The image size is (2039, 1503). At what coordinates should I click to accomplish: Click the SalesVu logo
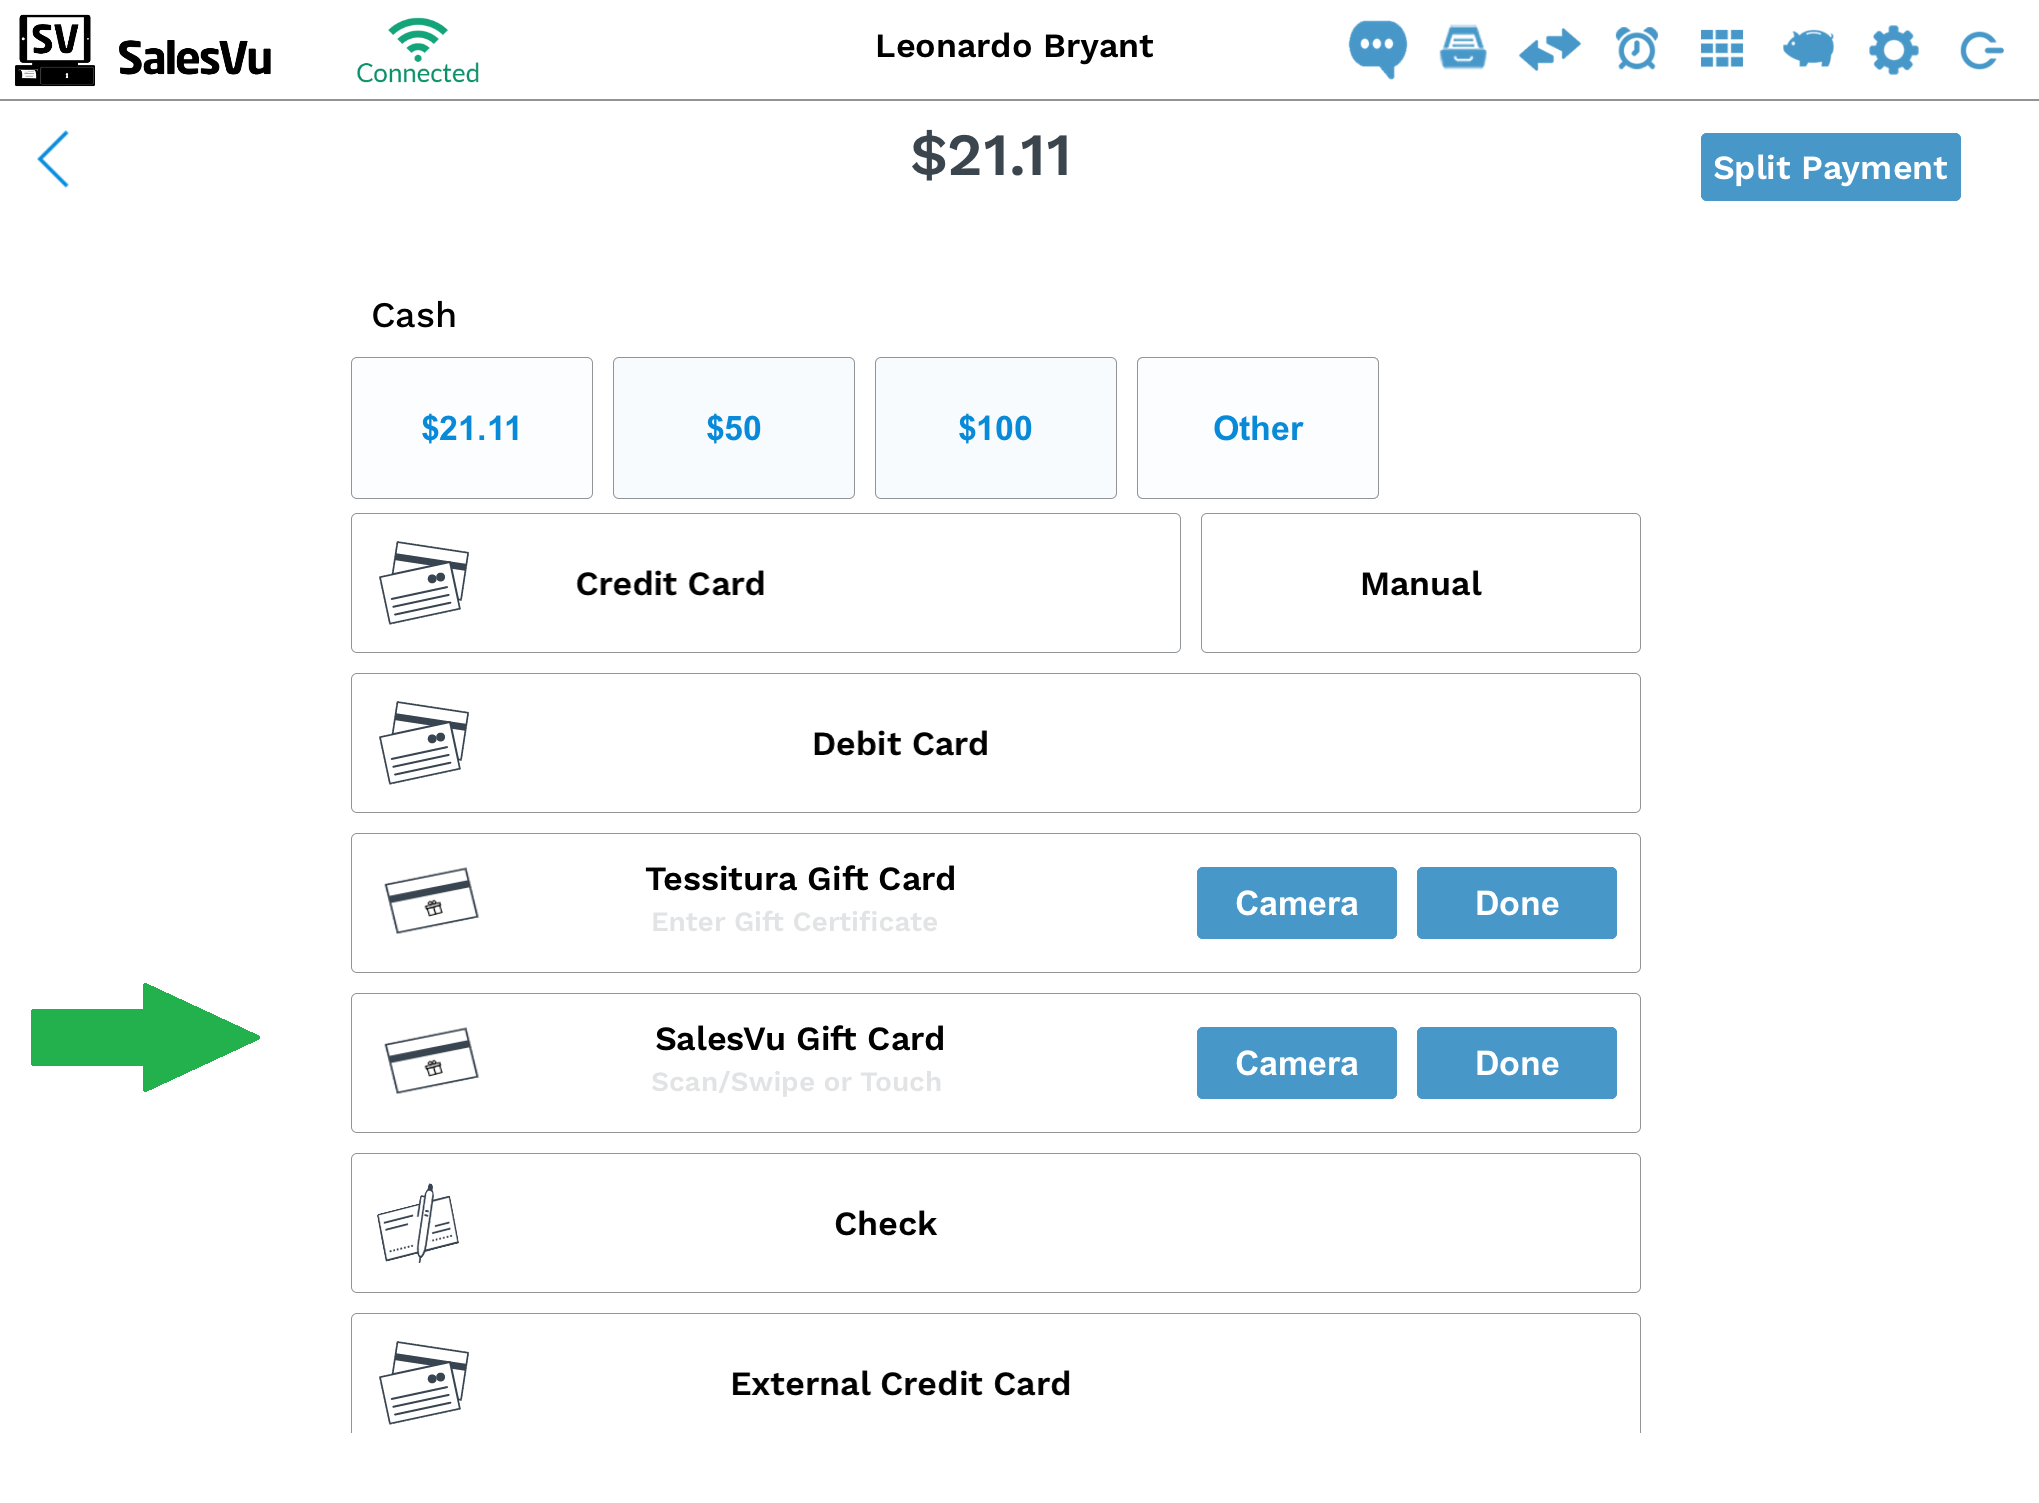(144, 50)
